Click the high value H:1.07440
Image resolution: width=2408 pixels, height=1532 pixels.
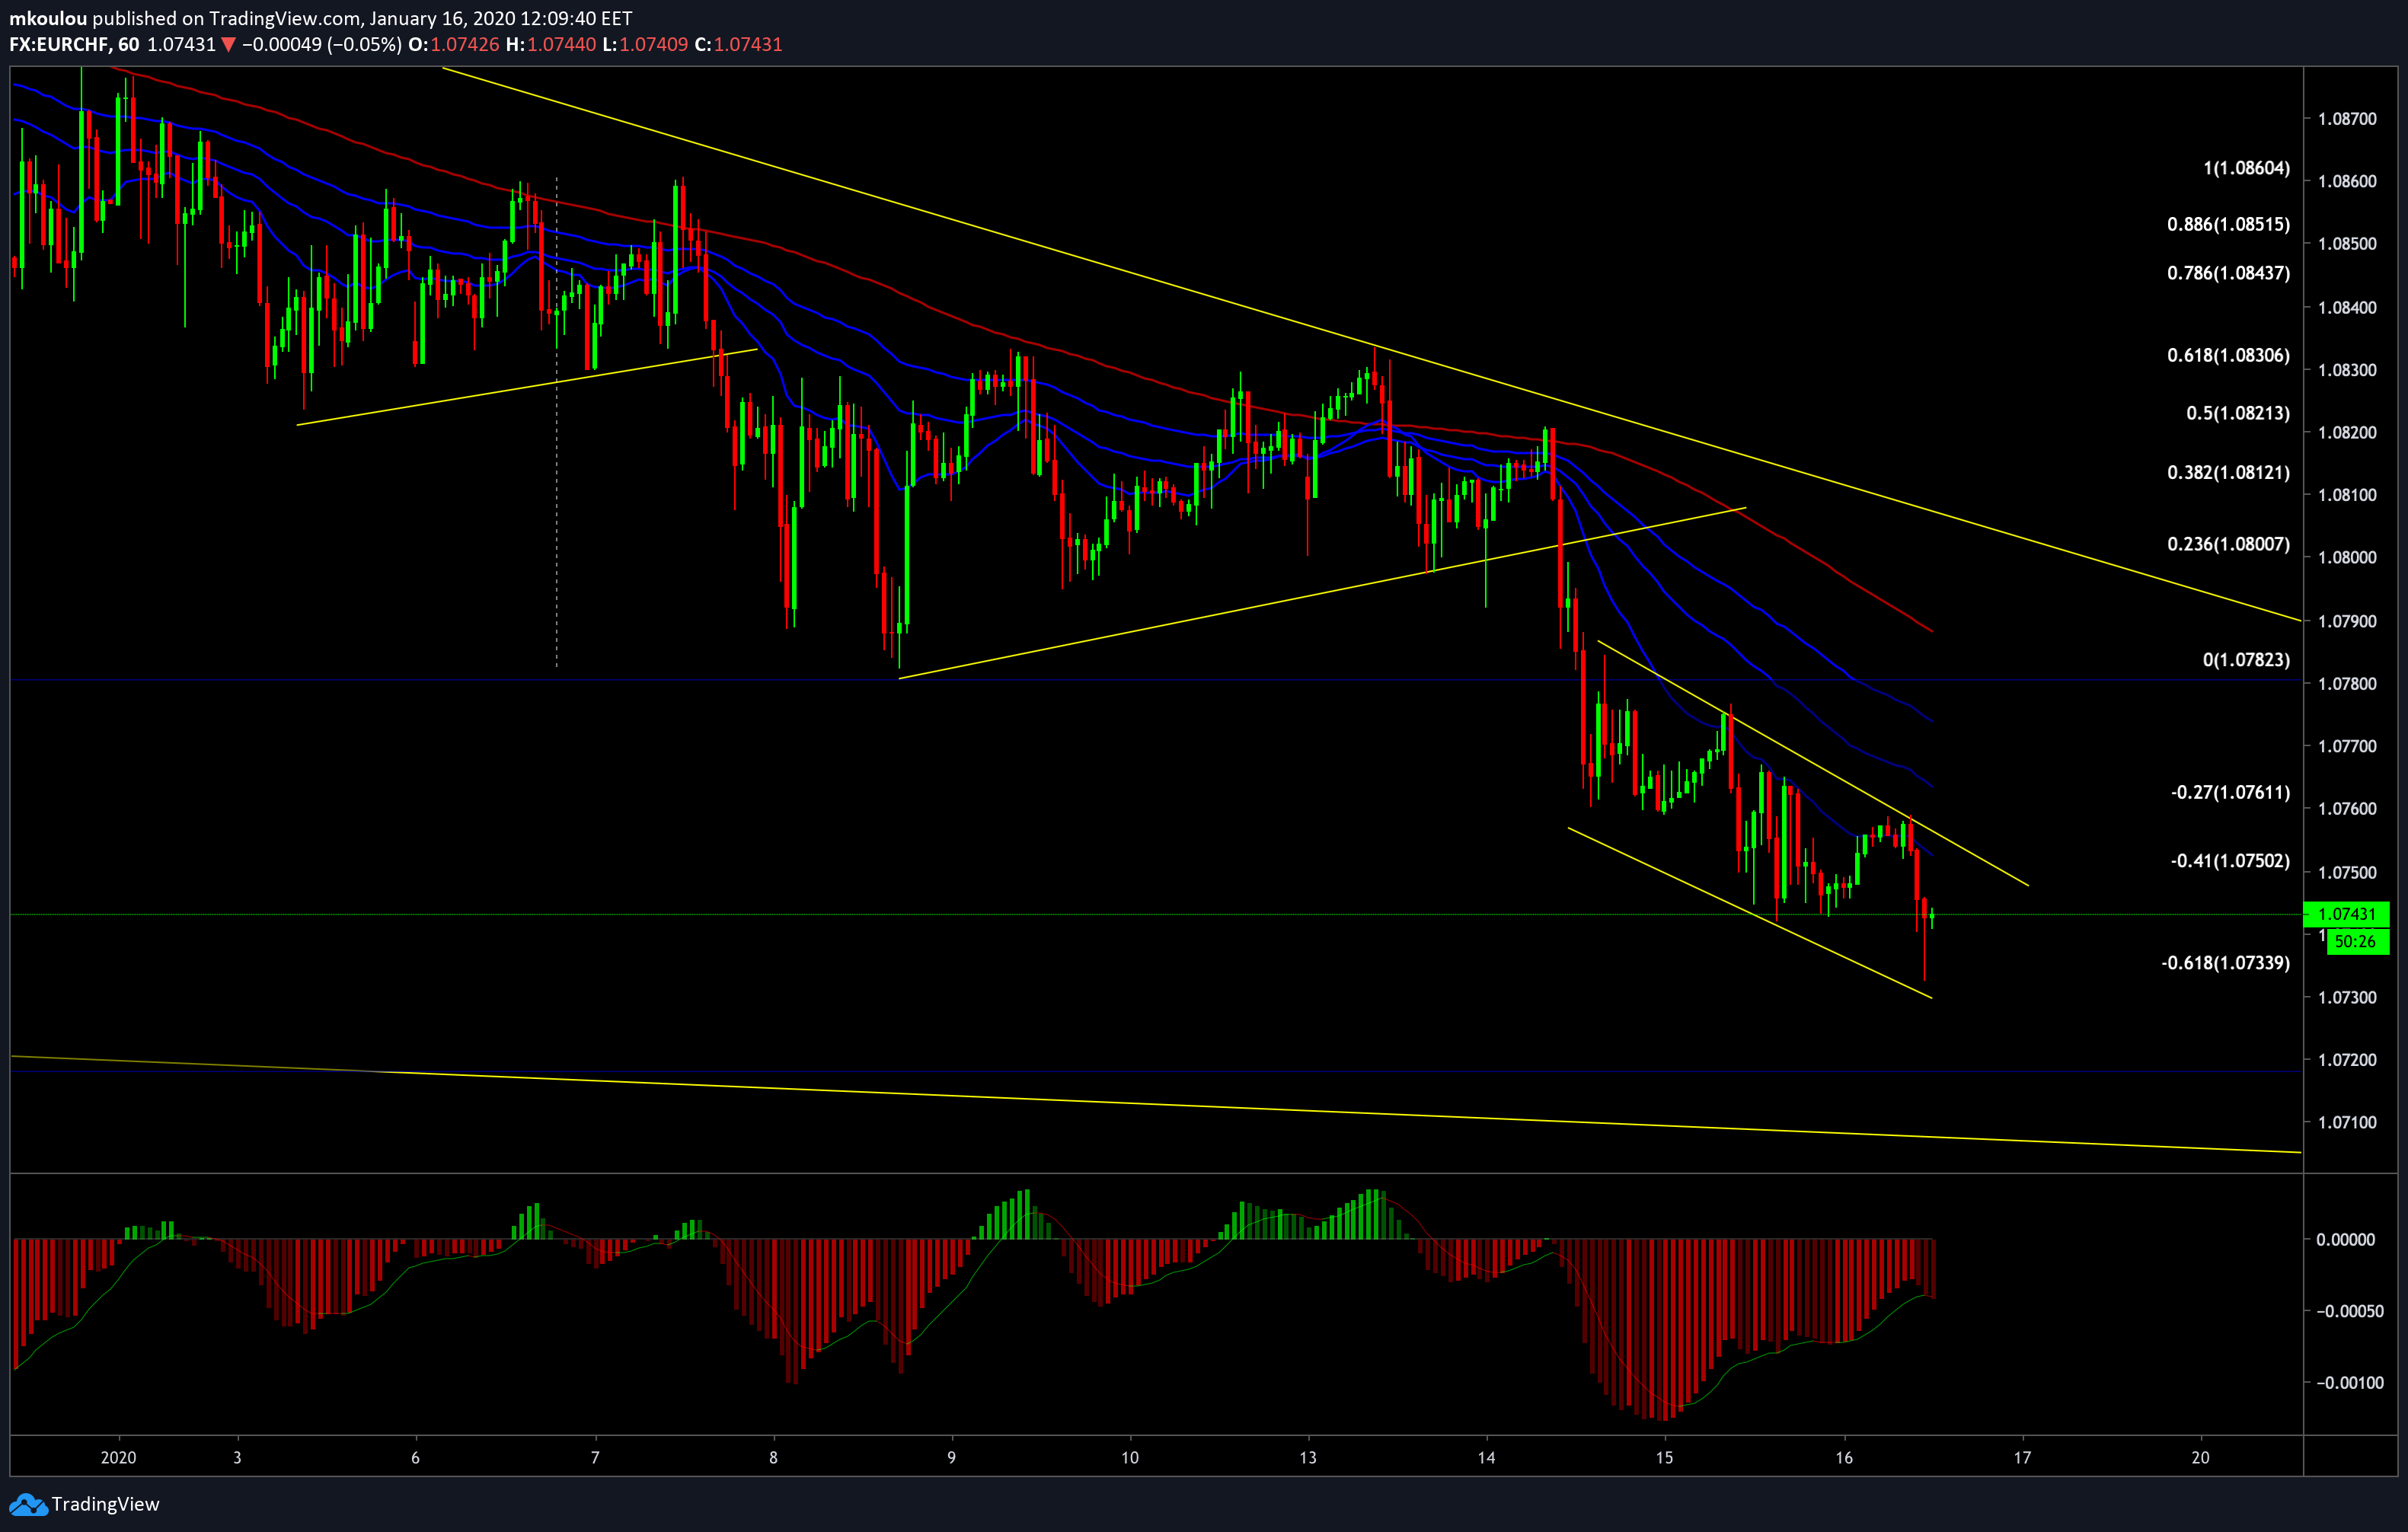coord(550,45)
